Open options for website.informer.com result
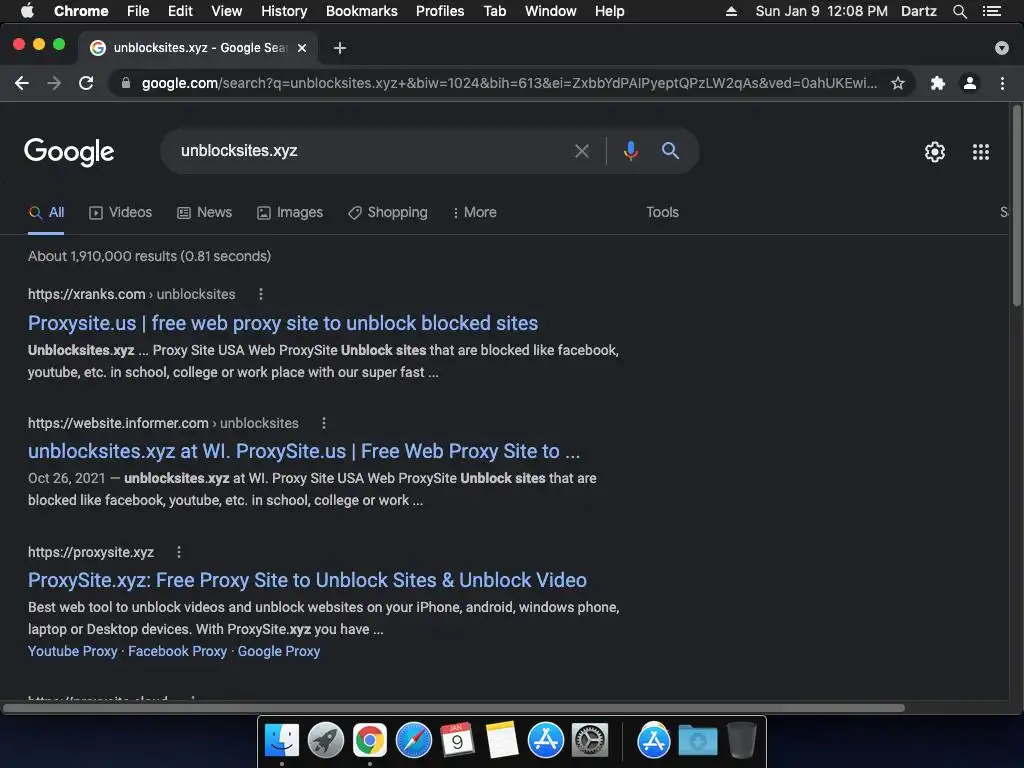The width and height of the screenshot is (1024, 768). click(x=324, y=423)
